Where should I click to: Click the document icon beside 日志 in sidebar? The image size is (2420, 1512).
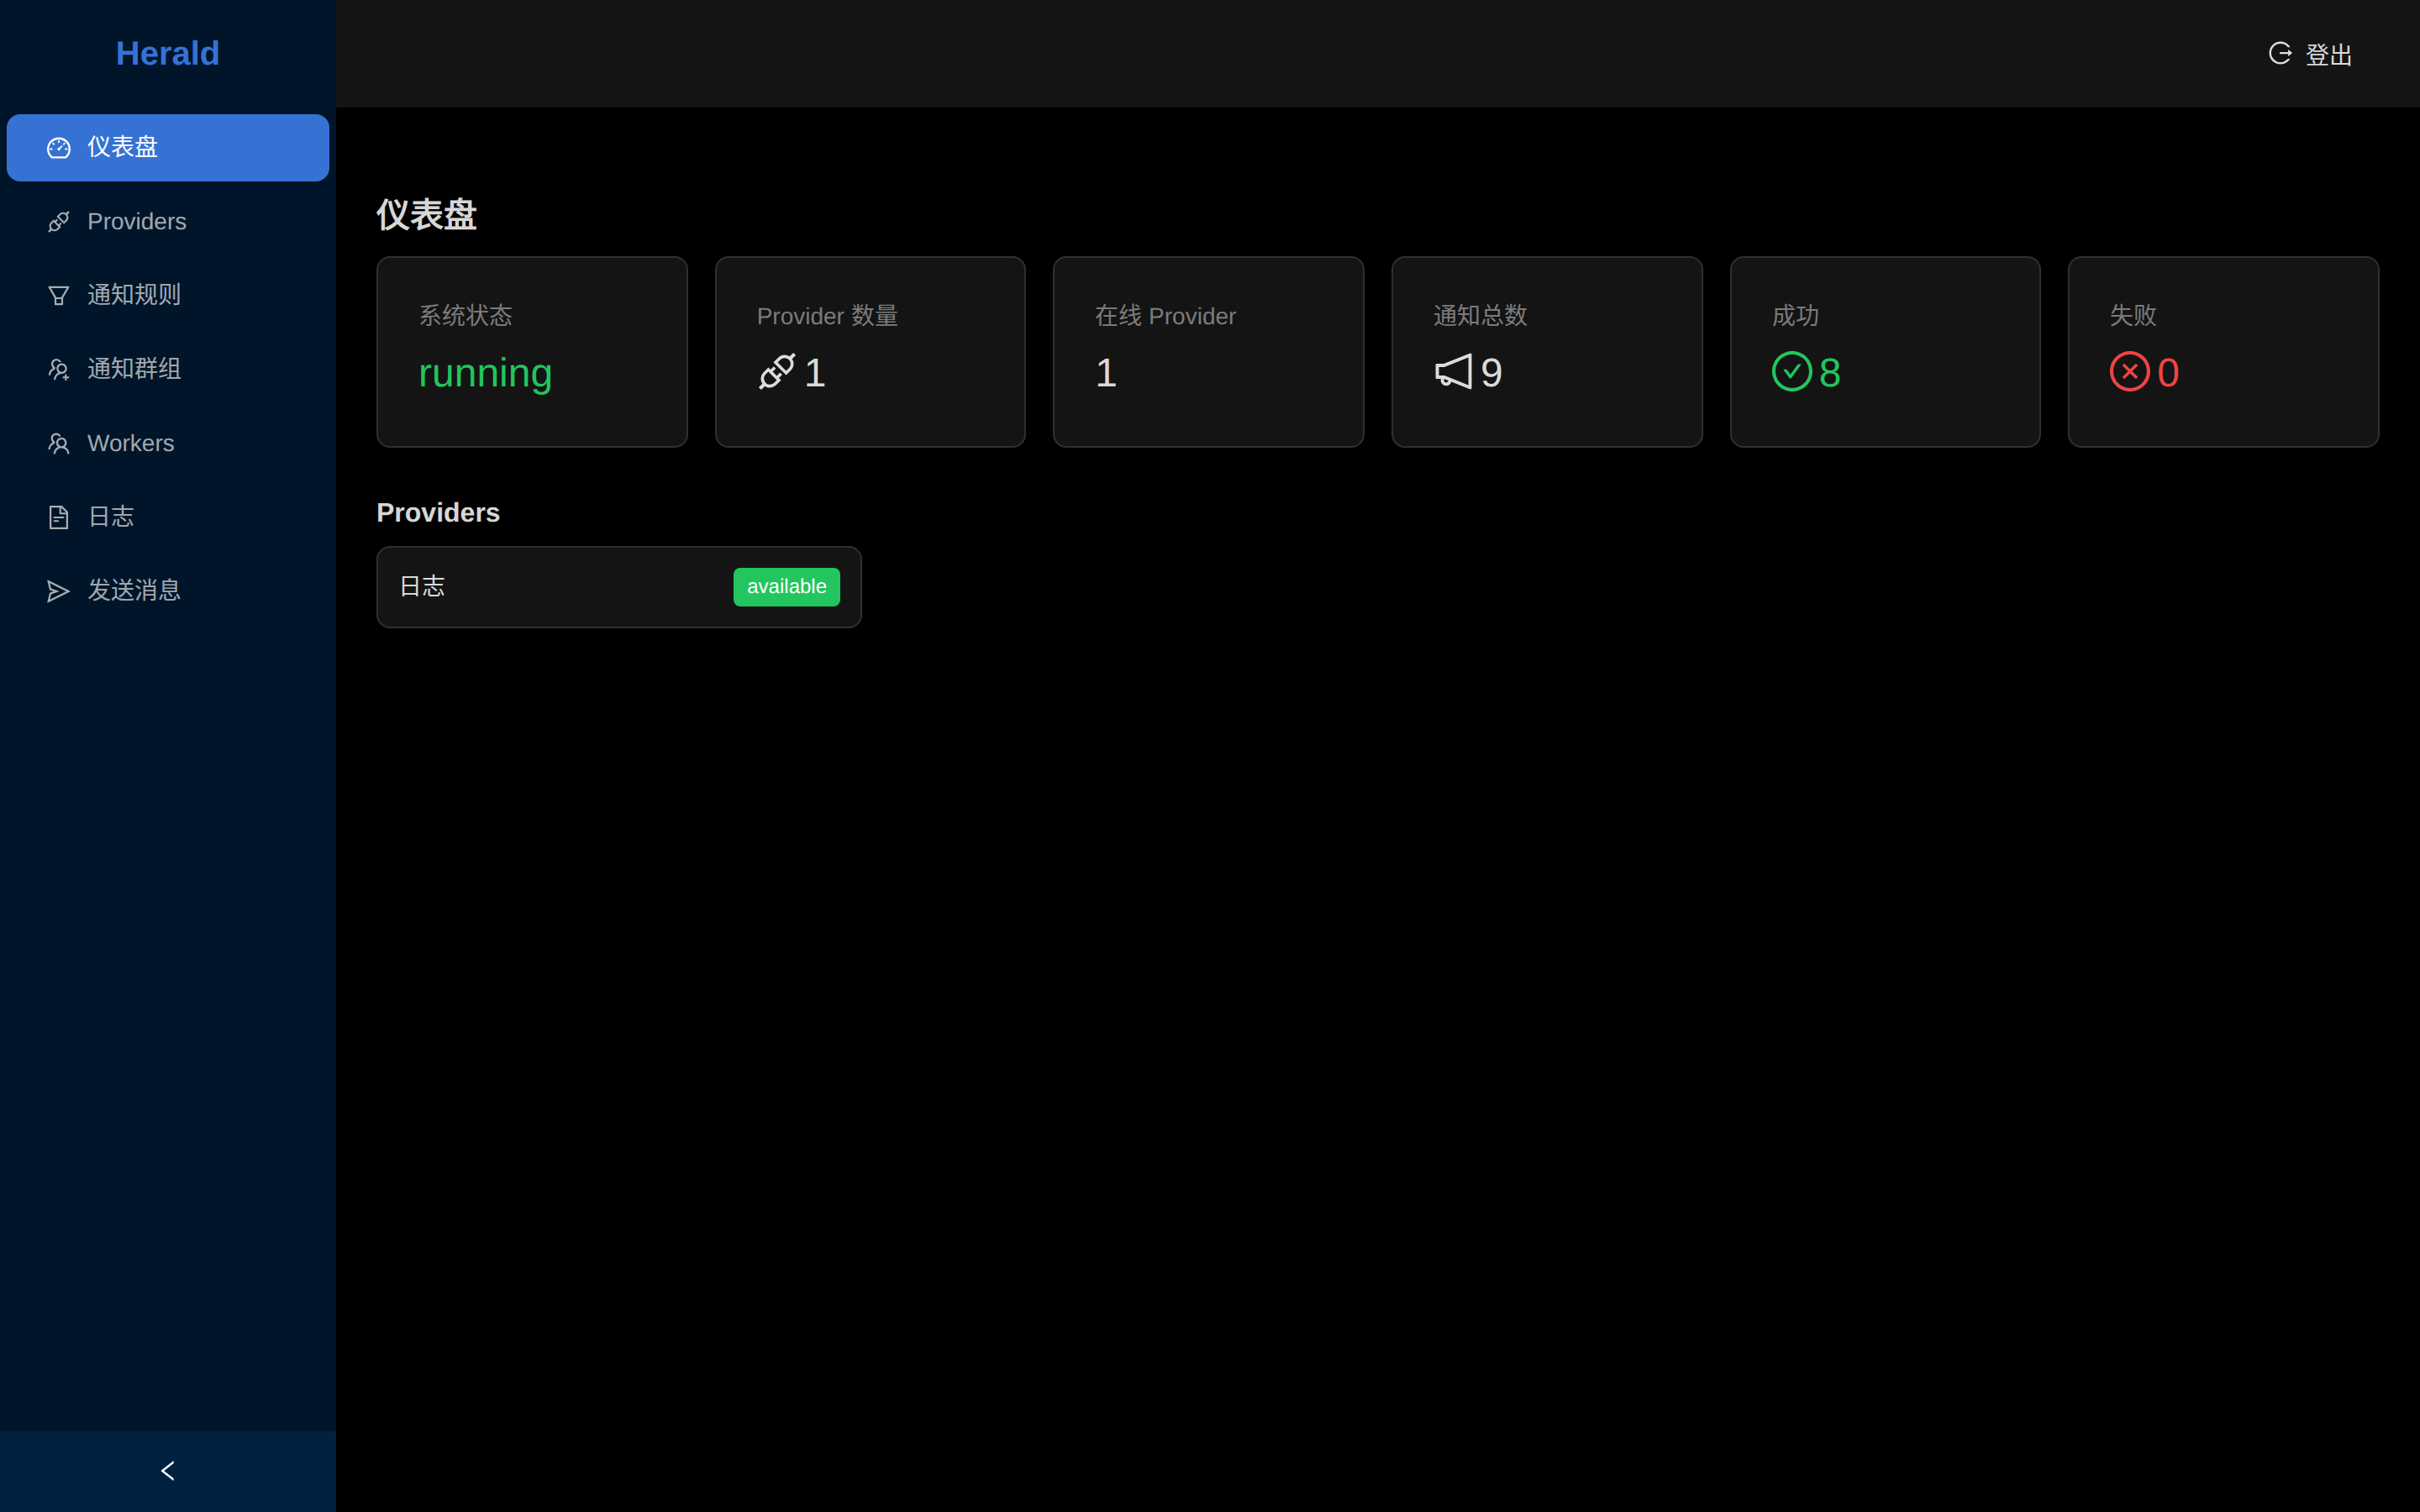click(59, 517)
